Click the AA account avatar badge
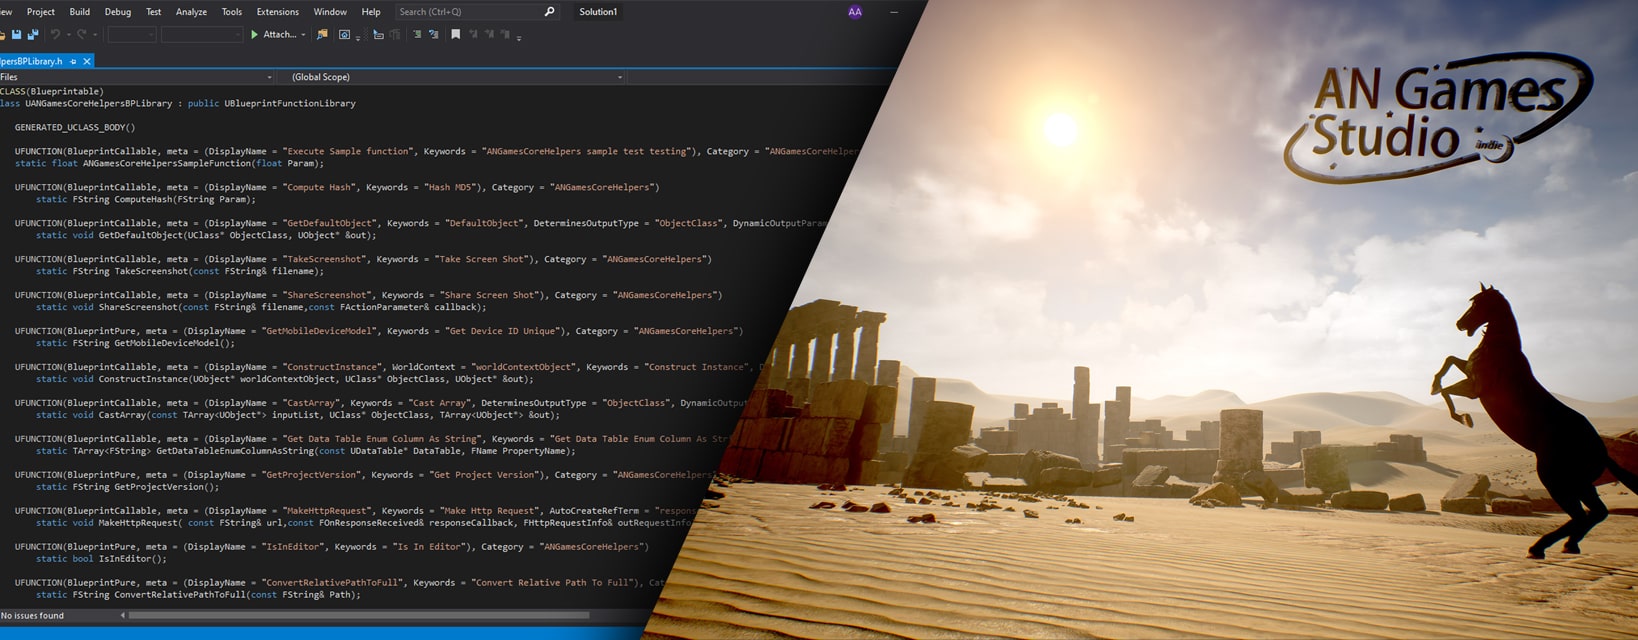Viewport: 1638px width, 640px height. [x=855, y=12]
